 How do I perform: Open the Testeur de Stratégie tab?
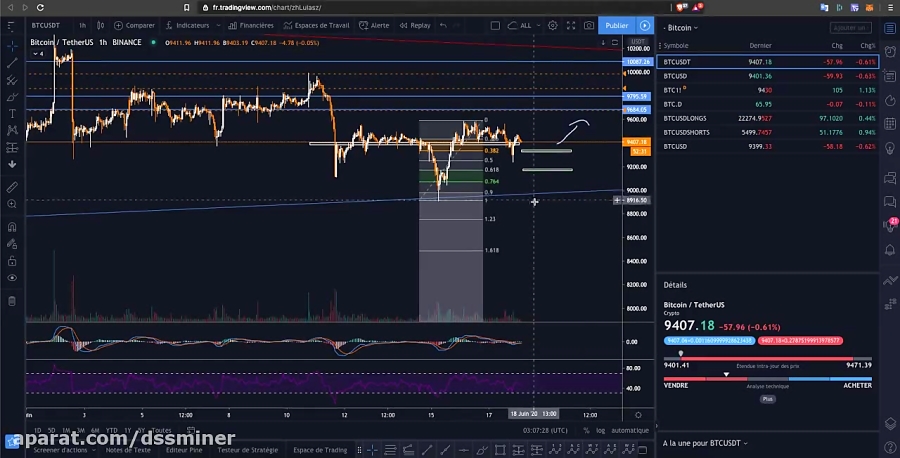[x=248, y=450]
